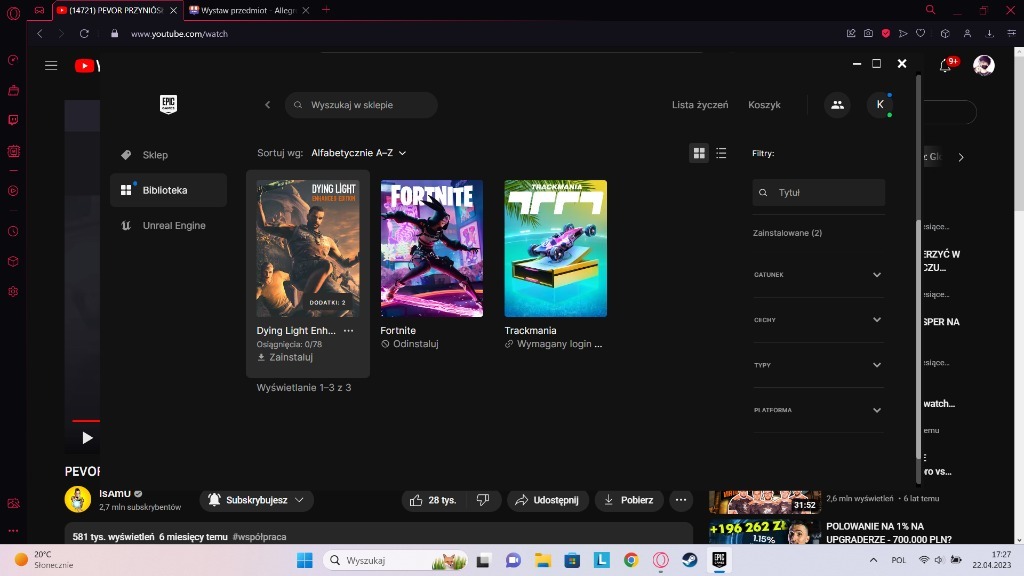Viewport: 1024px width, 576px height.
Task: Open Opera sidebar history clock
Action: click(13, 231)
